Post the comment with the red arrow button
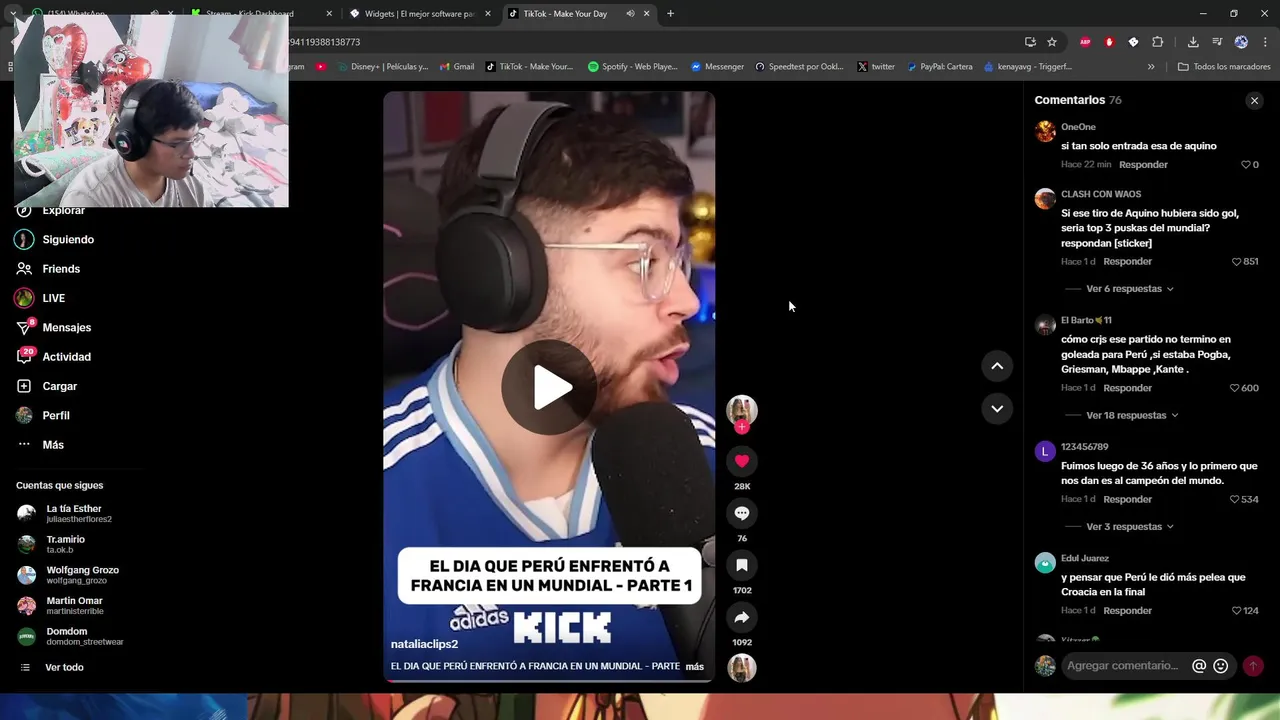Viewport: 1280px width, 720px height. pyautogui.click(x=1253, y=666)
